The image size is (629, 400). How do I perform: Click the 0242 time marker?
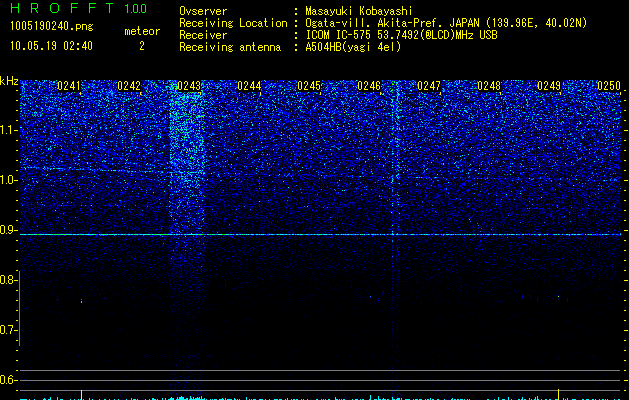point(129,86)
